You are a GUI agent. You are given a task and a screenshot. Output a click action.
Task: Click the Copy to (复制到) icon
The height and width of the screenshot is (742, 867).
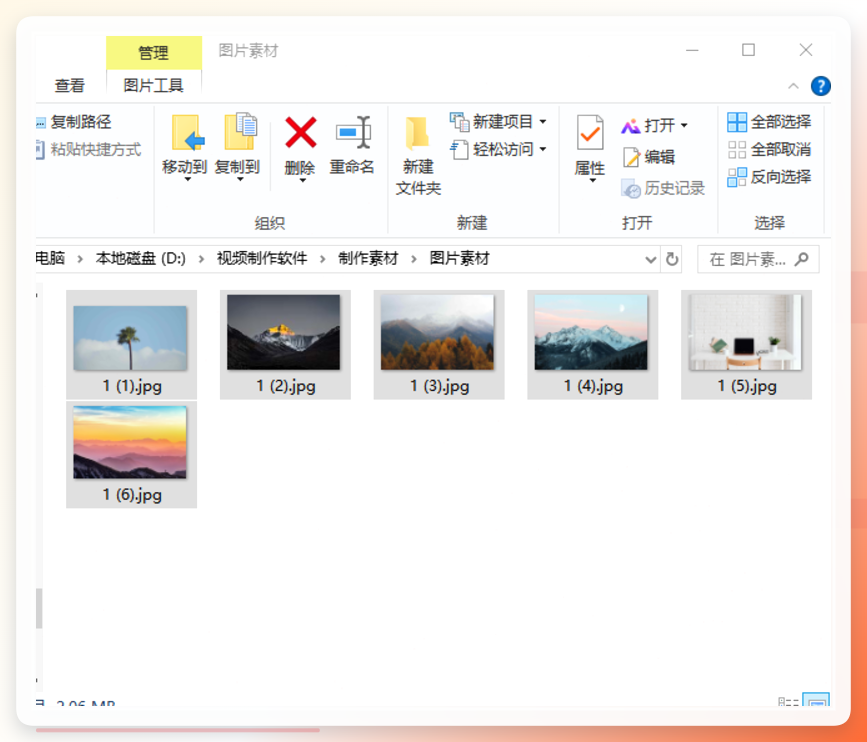point(240,132)
